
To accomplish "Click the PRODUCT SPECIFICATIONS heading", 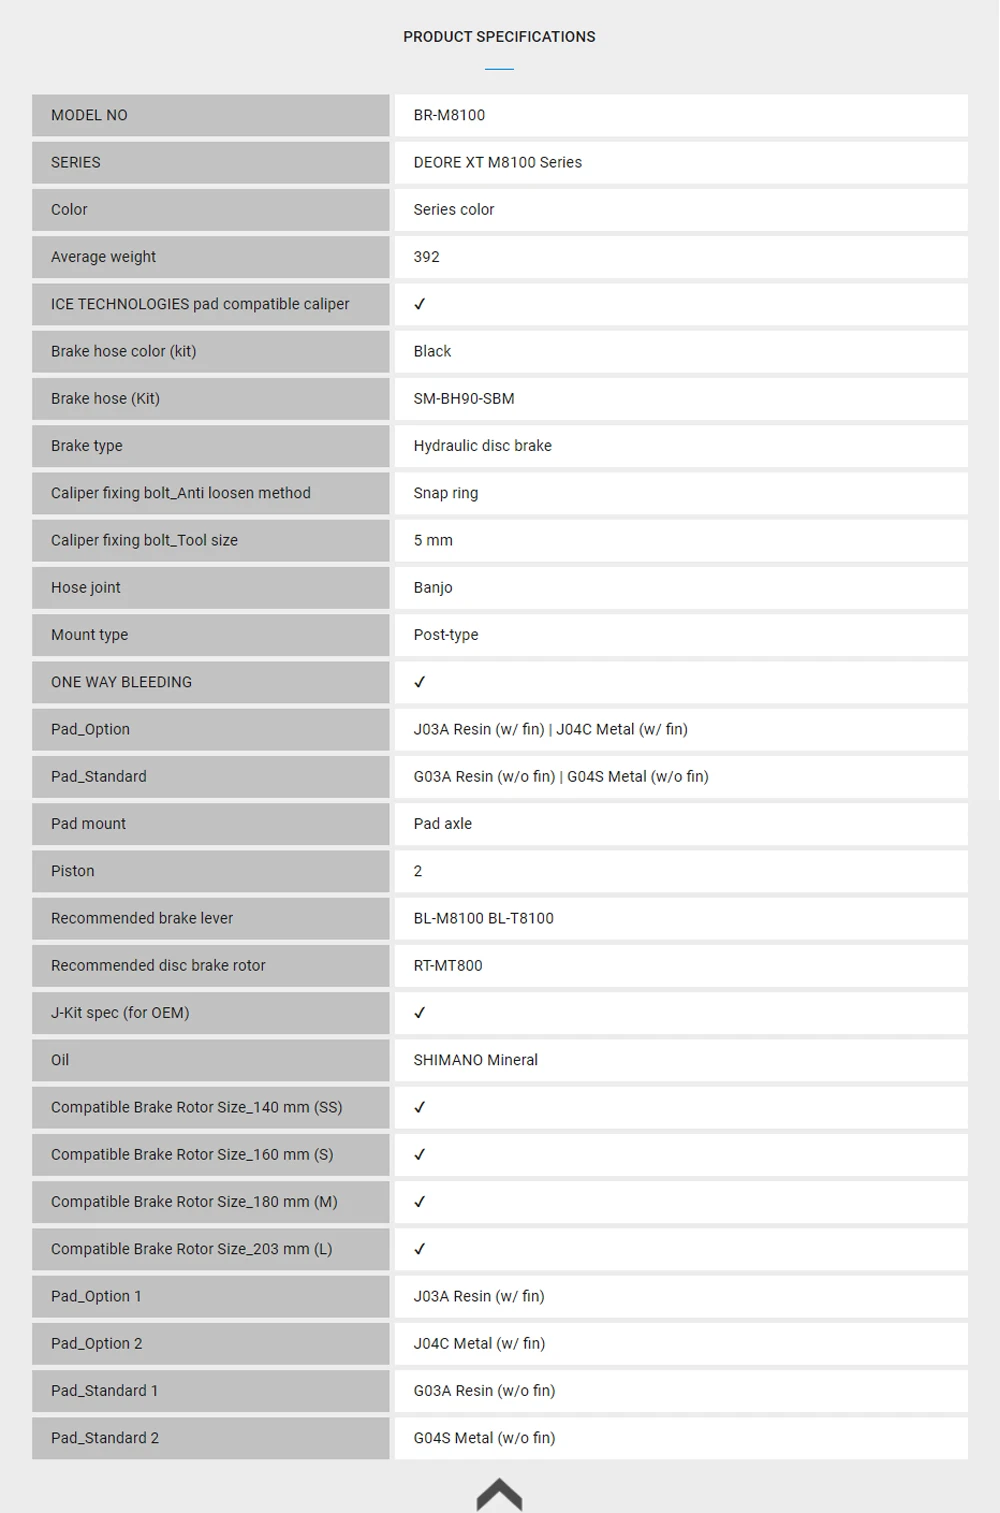I will click(x=499, y=37).
